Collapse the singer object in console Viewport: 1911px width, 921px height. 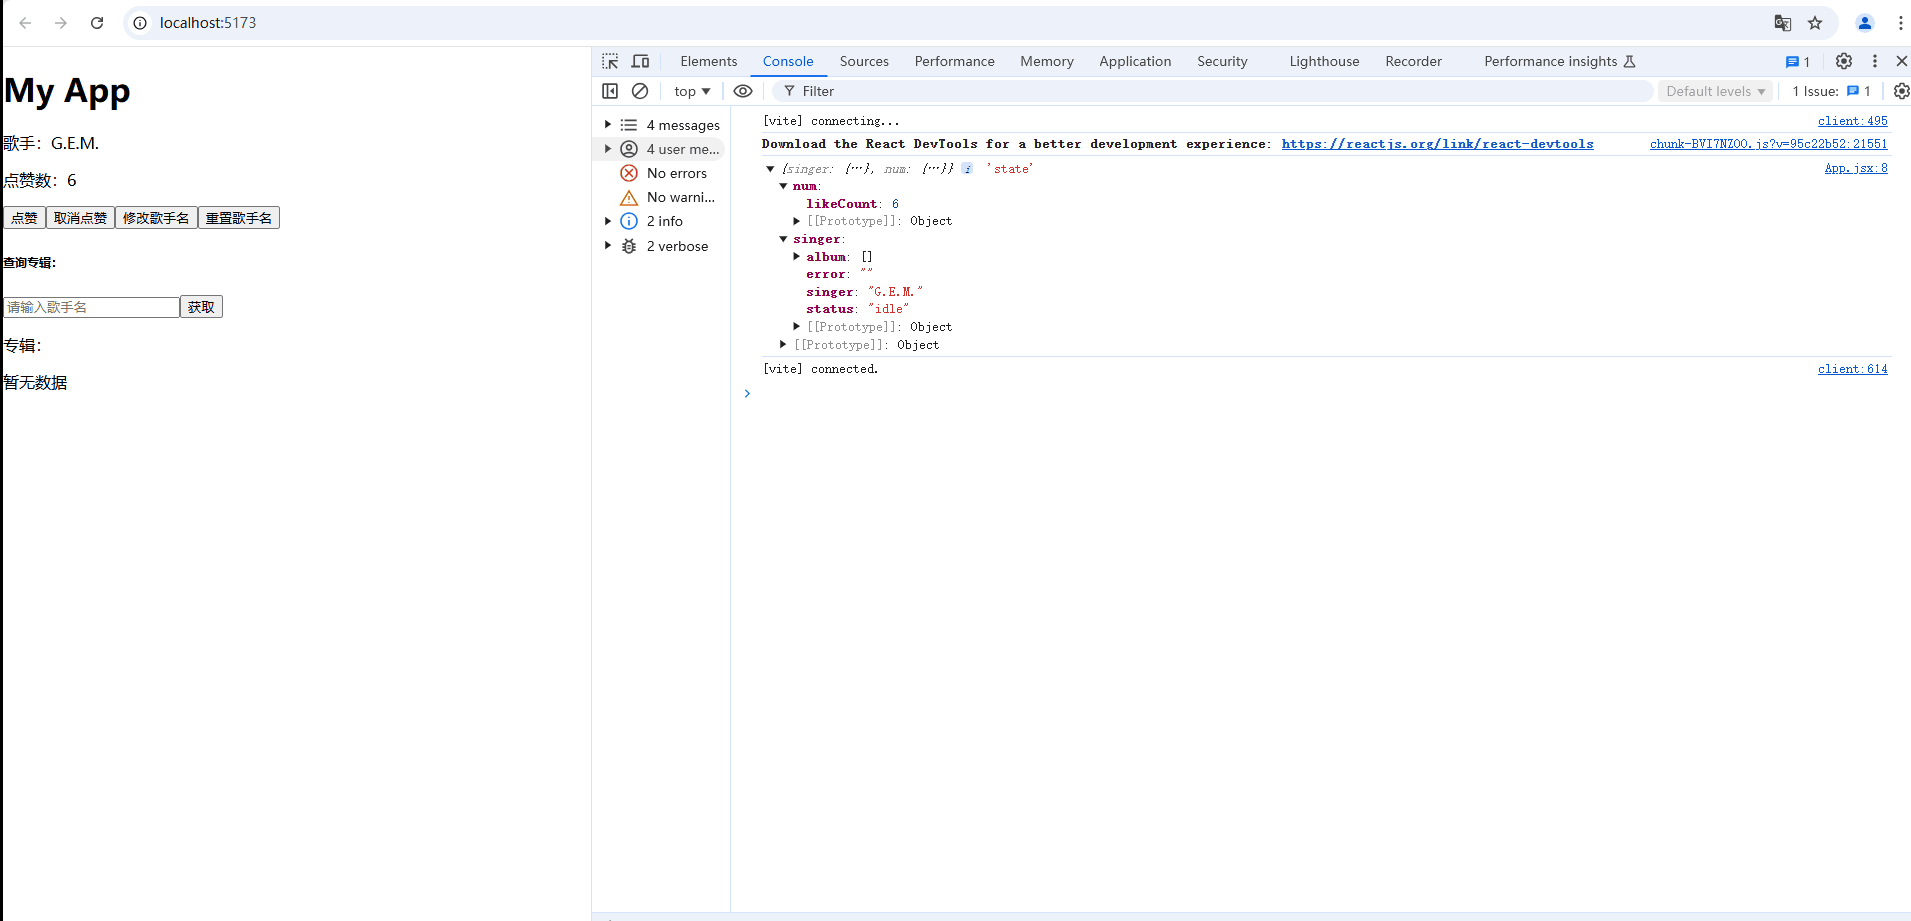(x=784, y=239)
